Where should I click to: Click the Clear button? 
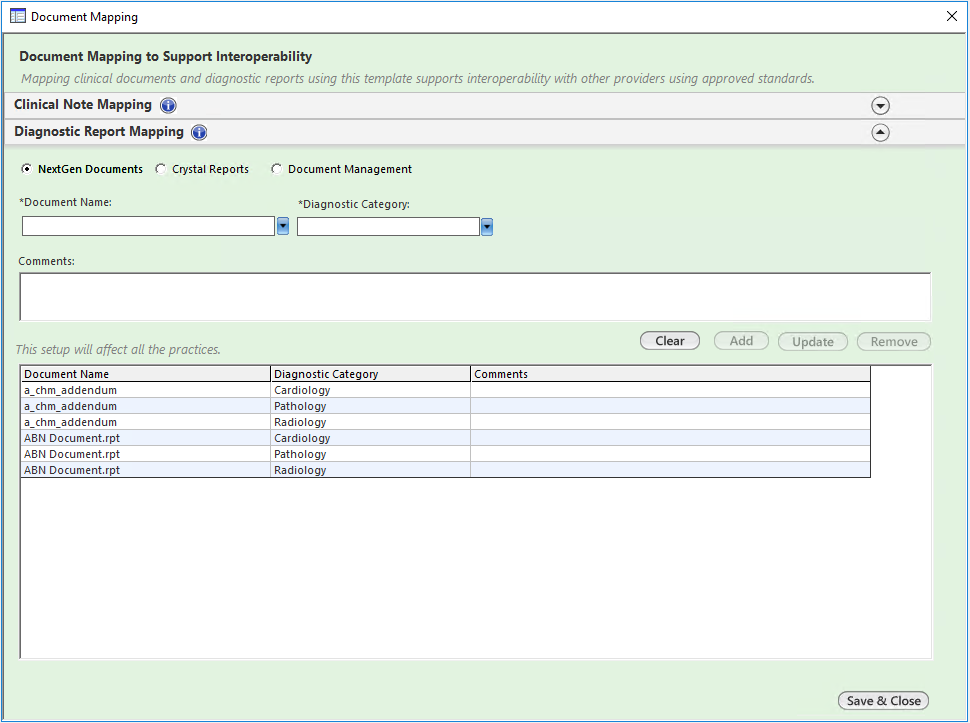click(x=670, y=341)
